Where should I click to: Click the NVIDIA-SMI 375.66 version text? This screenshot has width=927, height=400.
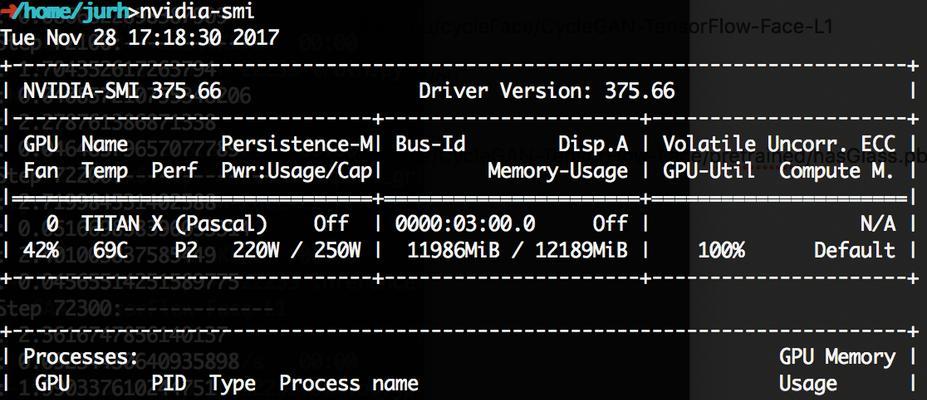click(122, 91)
